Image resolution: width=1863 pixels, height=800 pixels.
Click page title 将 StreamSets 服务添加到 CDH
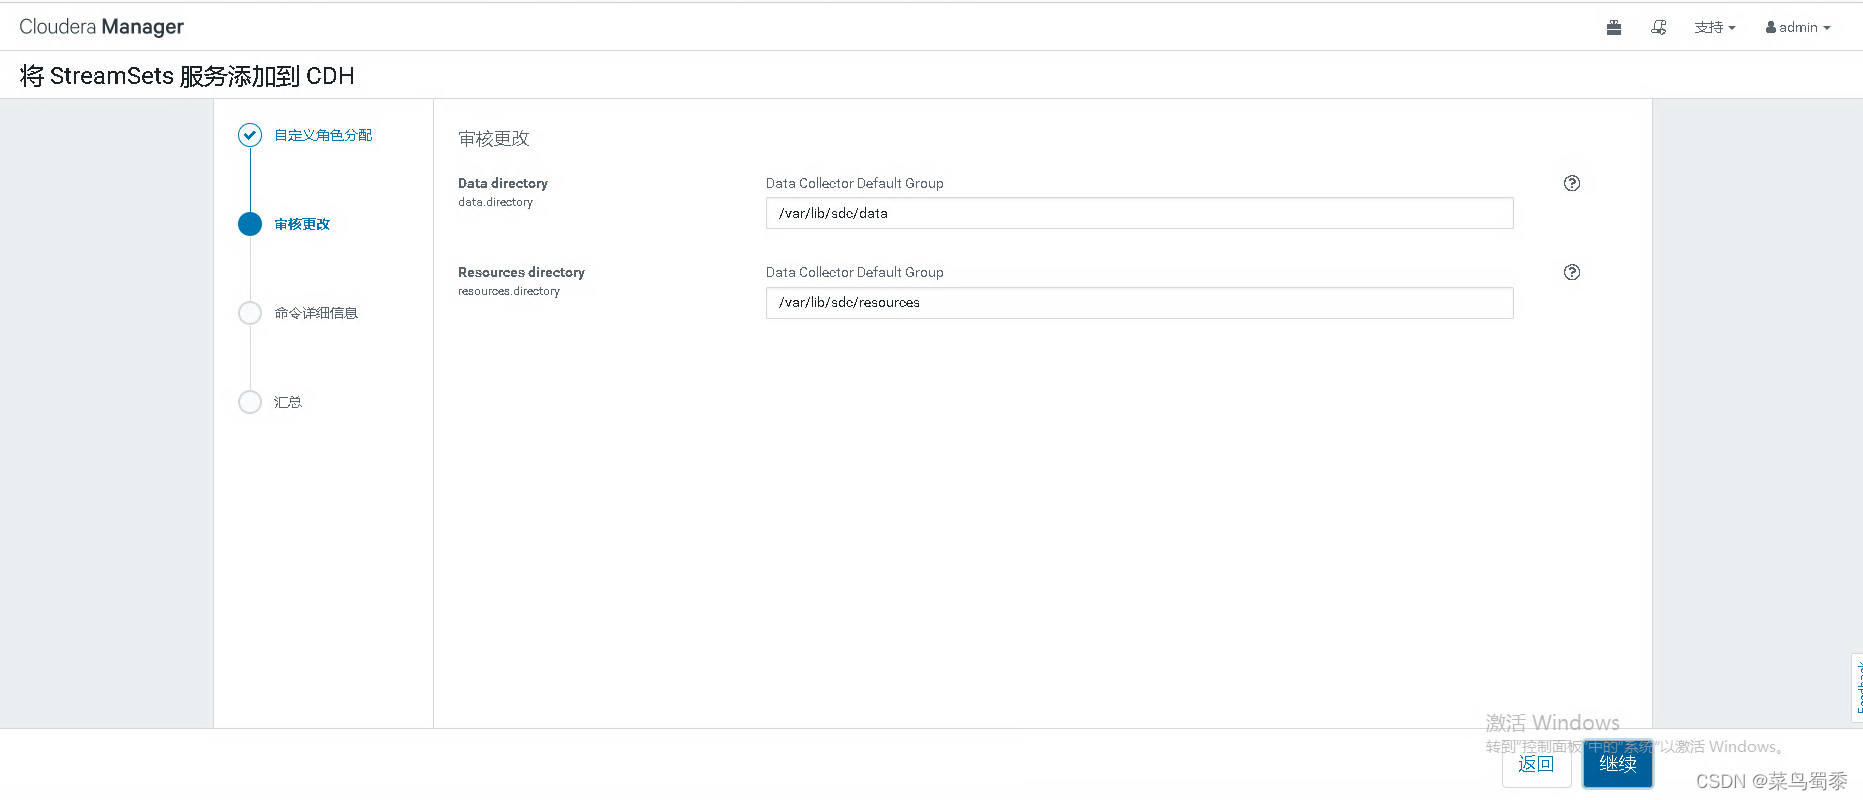click(x=187, y=76)
